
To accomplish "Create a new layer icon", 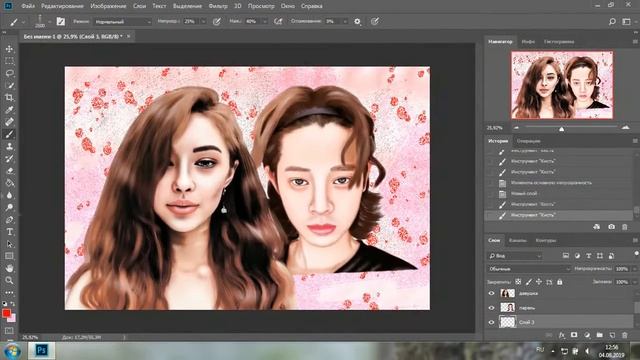I will pos(612,335).
